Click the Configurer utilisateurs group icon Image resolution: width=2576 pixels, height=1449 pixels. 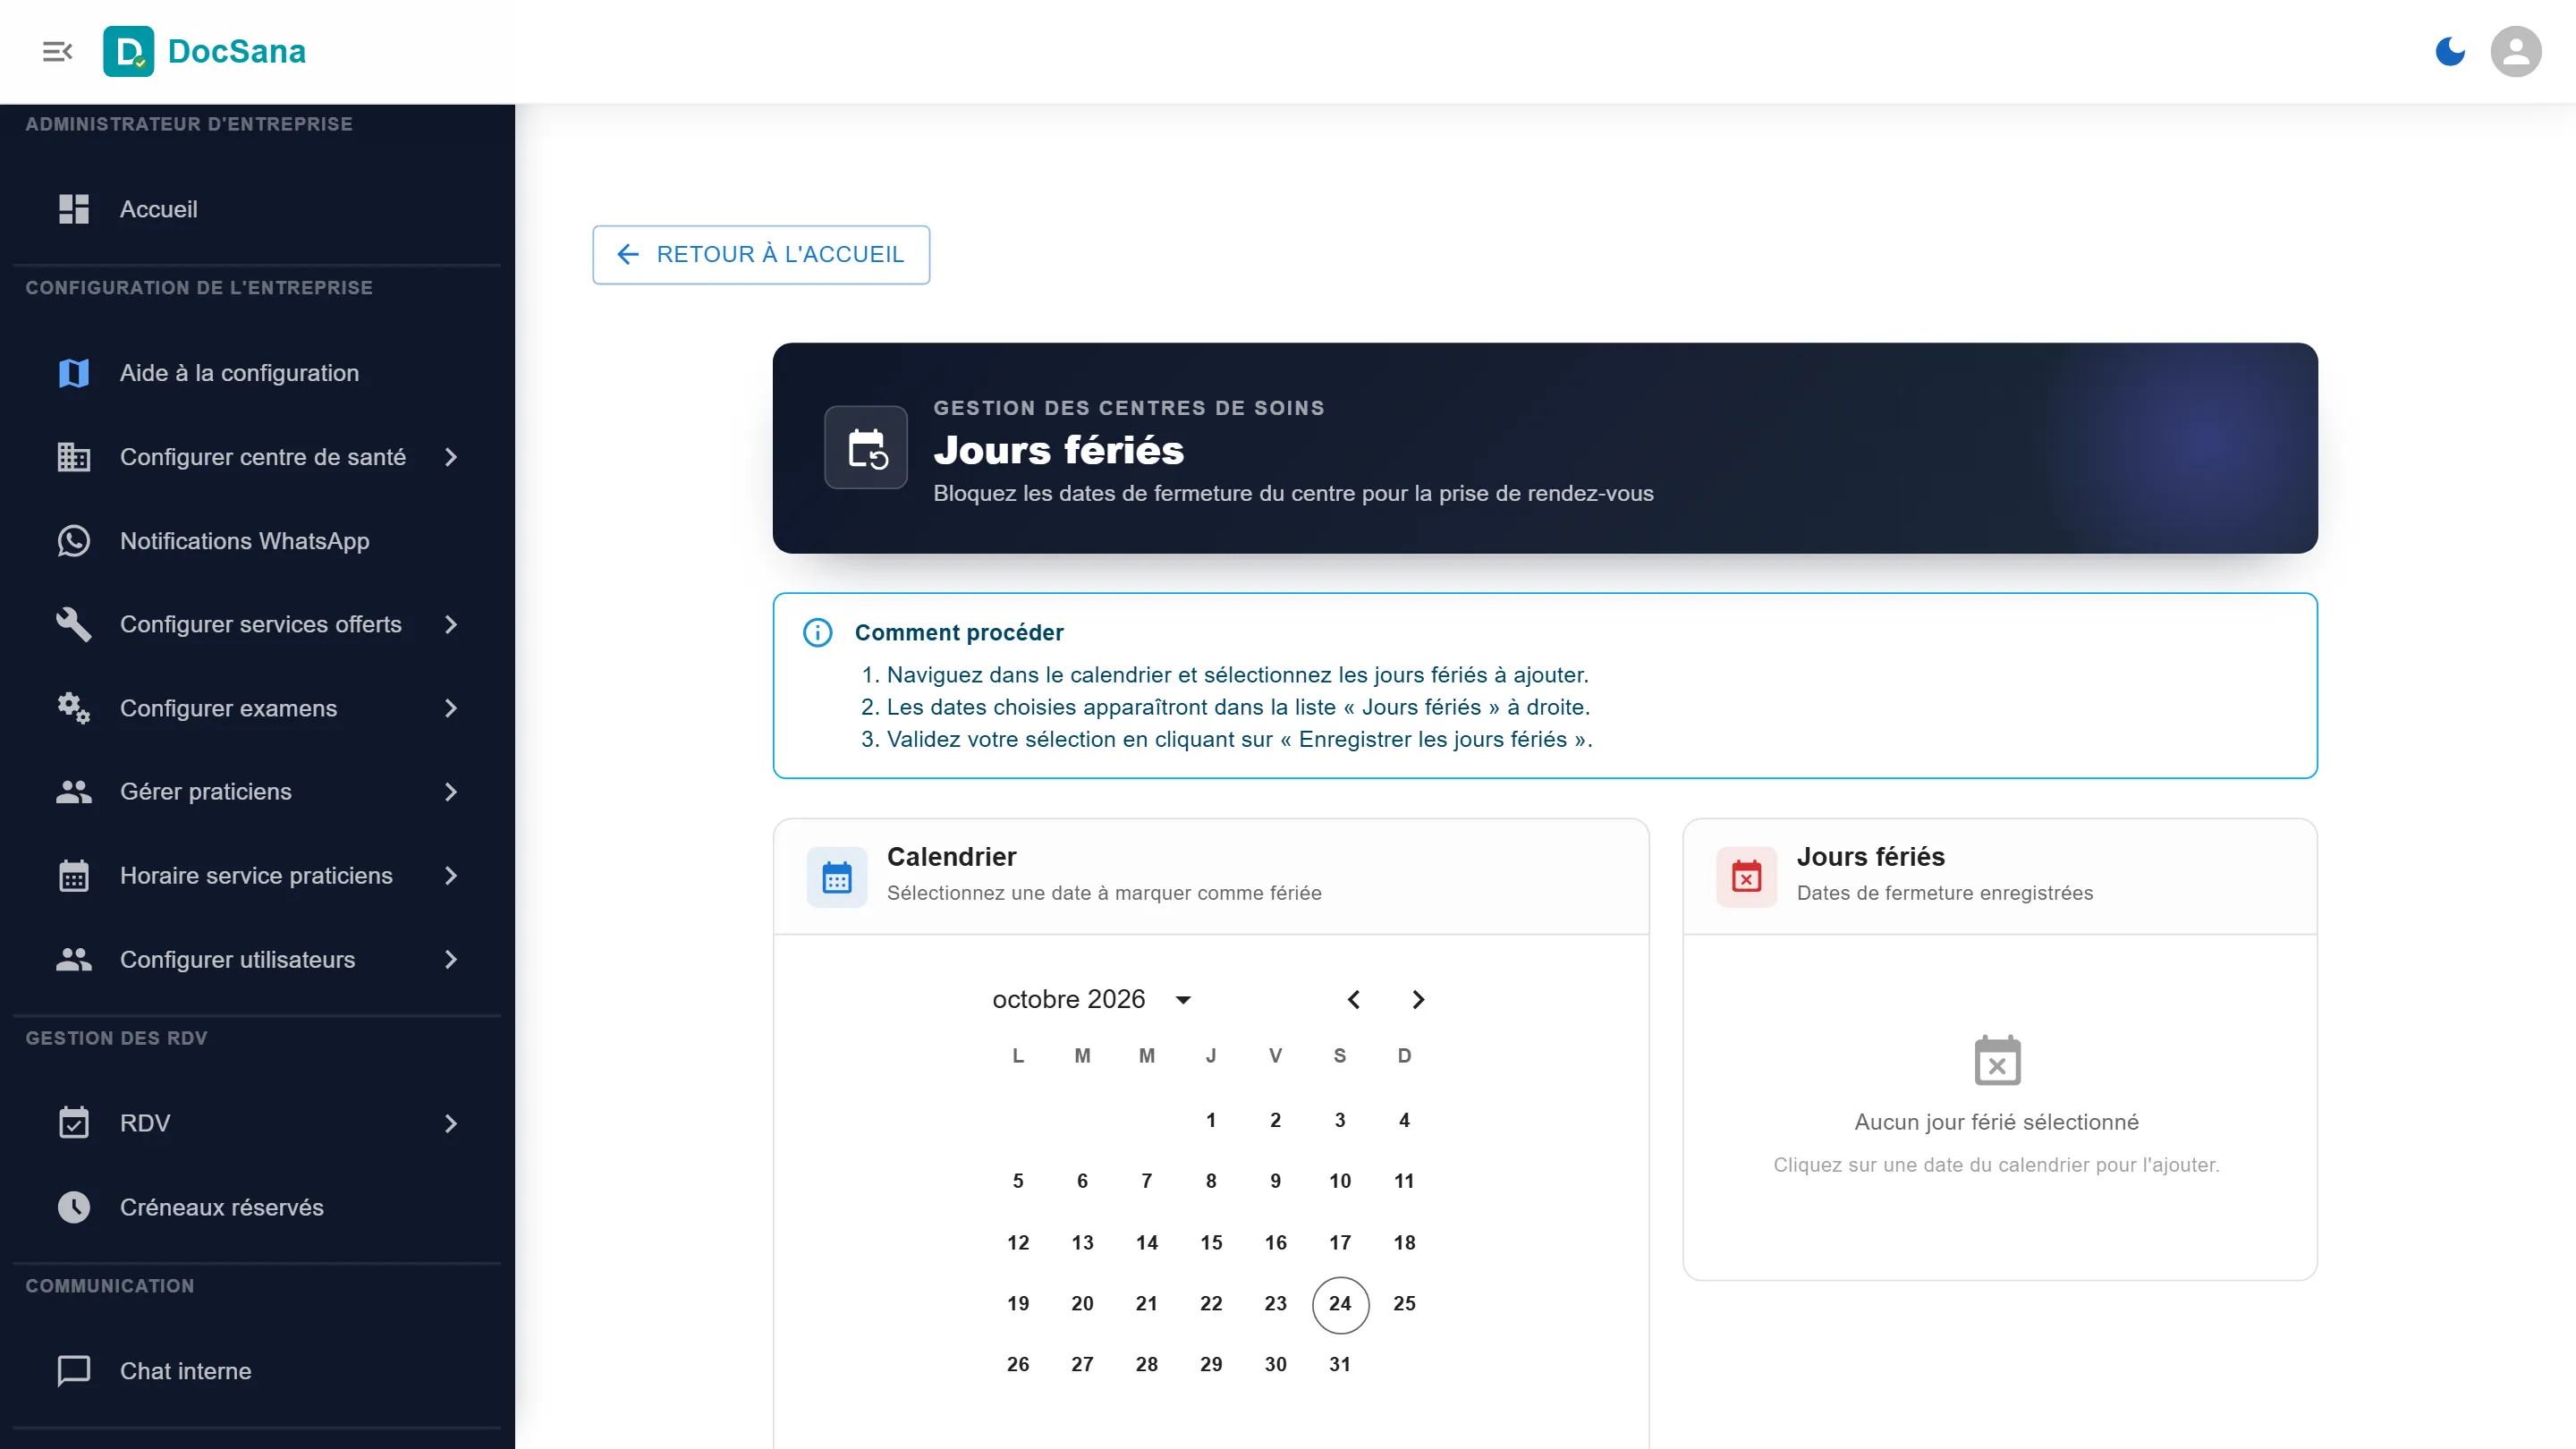click(x=74, y=960)
